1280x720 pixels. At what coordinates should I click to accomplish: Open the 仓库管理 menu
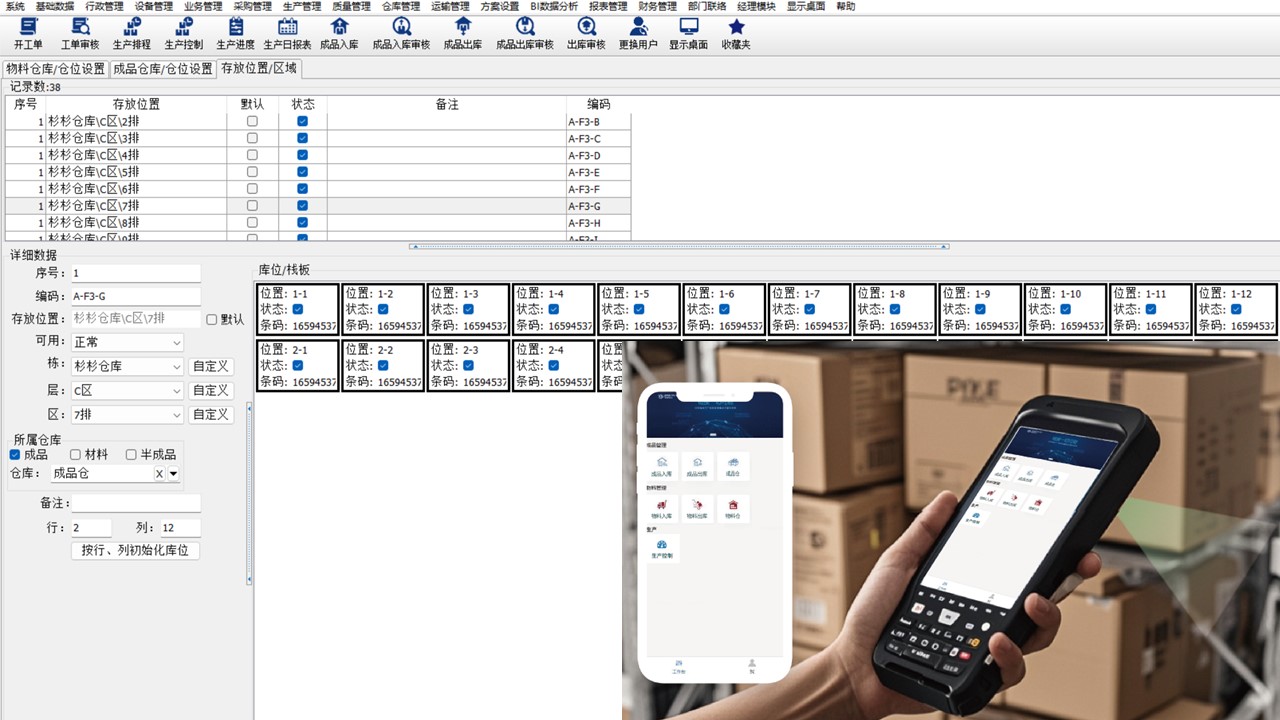401,6
